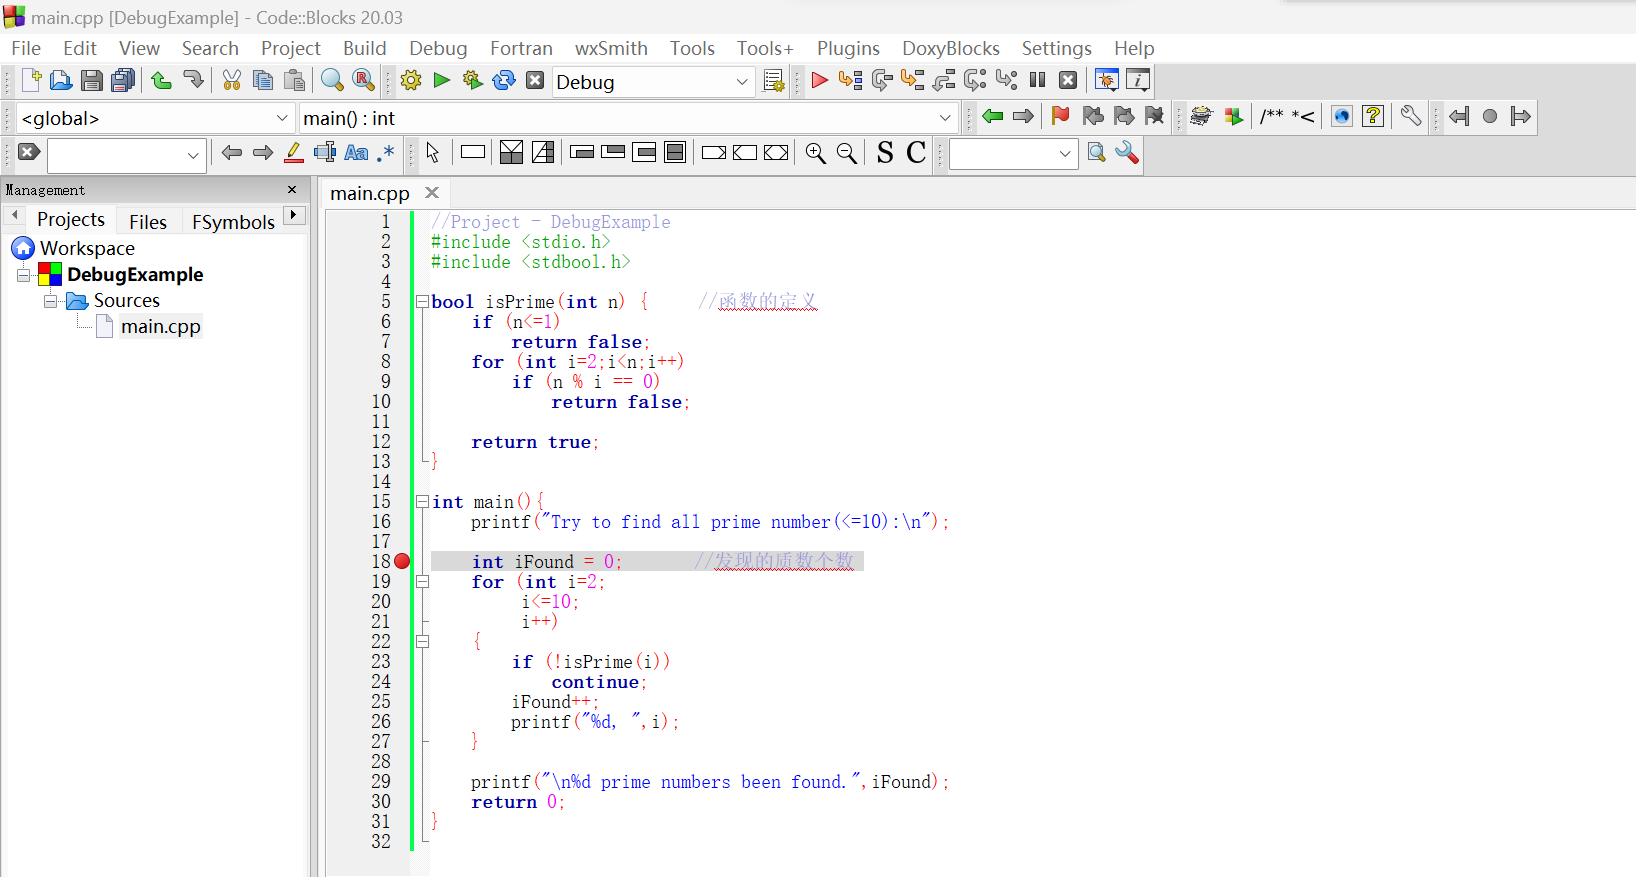
Task: Close the Management panel
Action: pyautogui.click(x=292, y=190)
